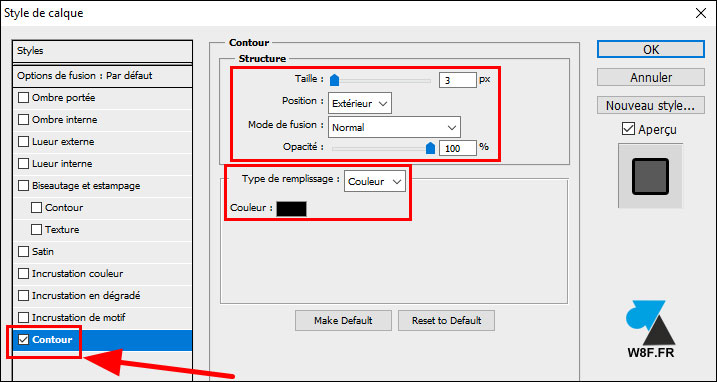Open the Mode de fusion dropdown
This screenshot has height=382, width=717.
pos(394,128)
